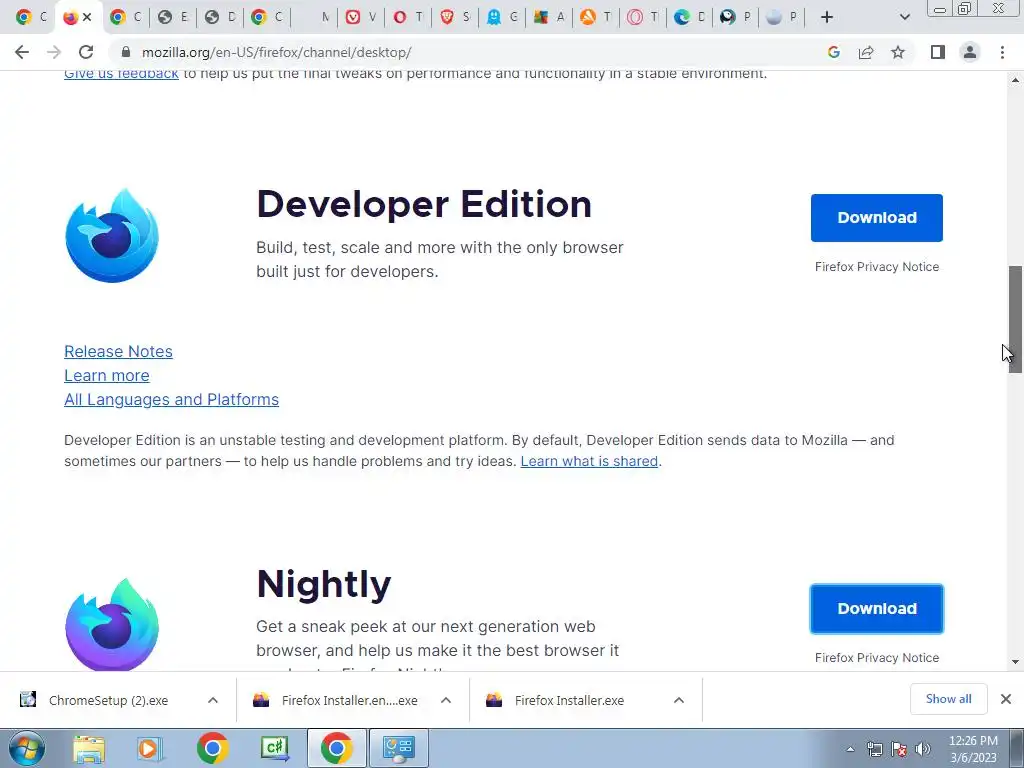
Task: Open the tab search dropdown arrow
Action: point(904,17)
